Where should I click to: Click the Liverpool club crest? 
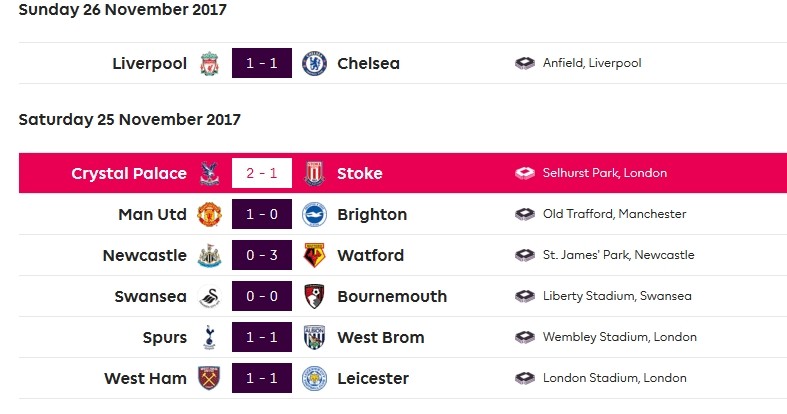pyautogui.click(x=209, y=63)
